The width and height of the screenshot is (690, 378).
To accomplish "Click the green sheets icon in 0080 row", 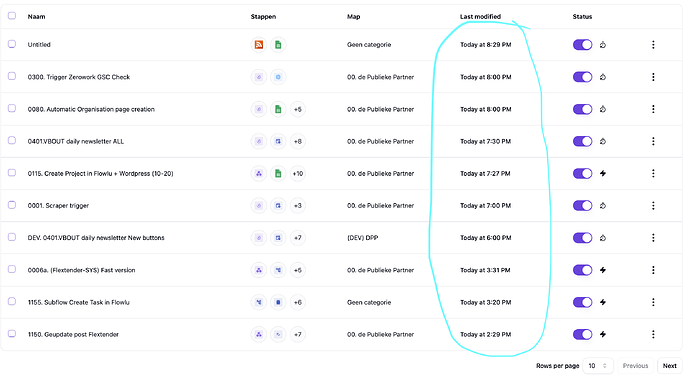I will tap(278, 109).
